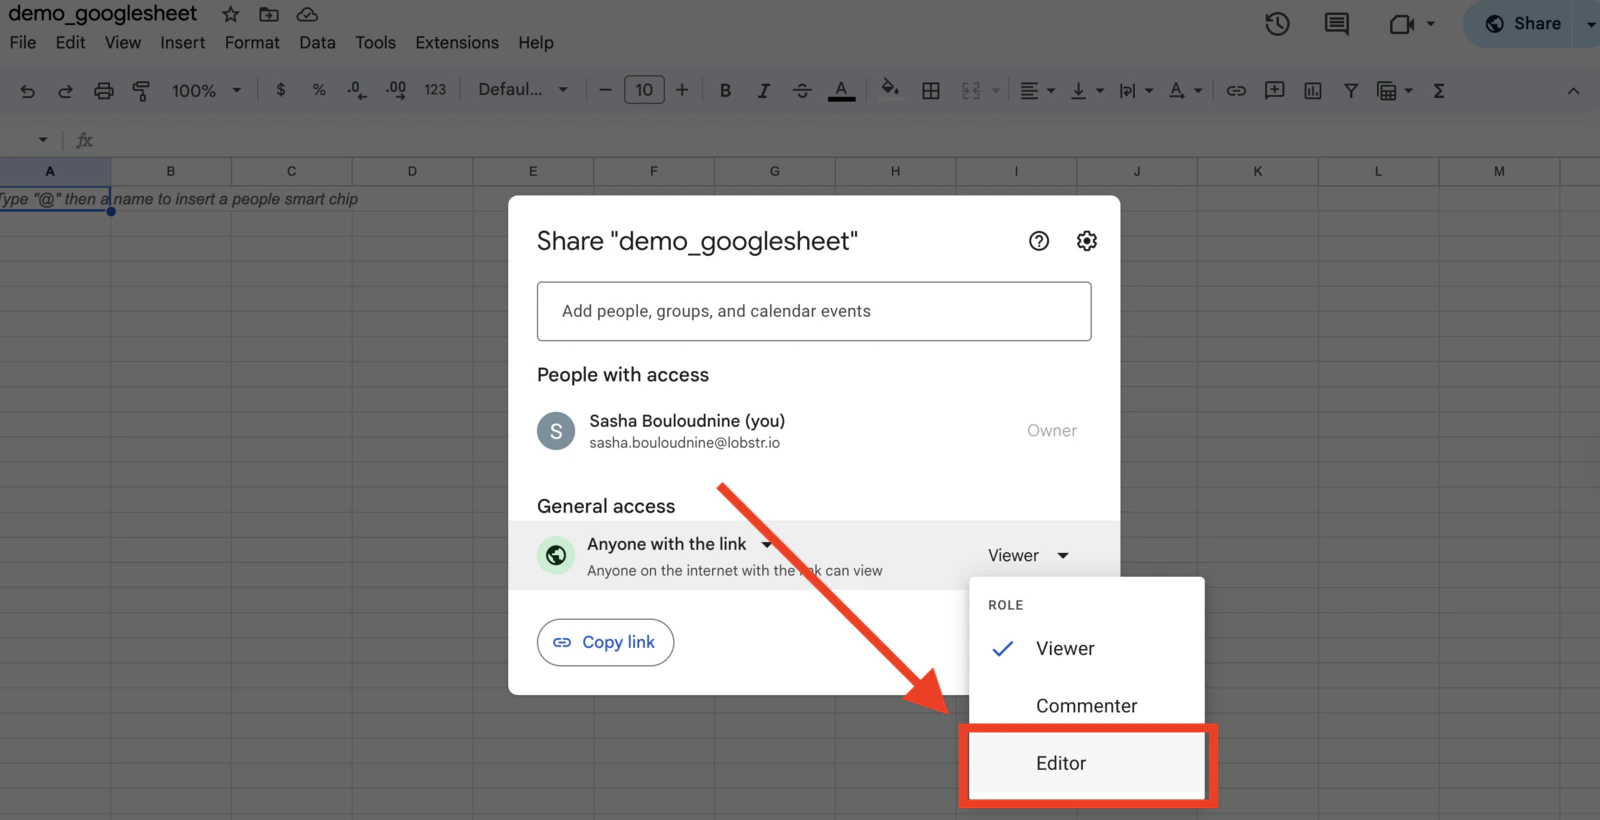Check the cloud save status icon
The height and width of the screenshot is (820, 1600).
(307, 14)
